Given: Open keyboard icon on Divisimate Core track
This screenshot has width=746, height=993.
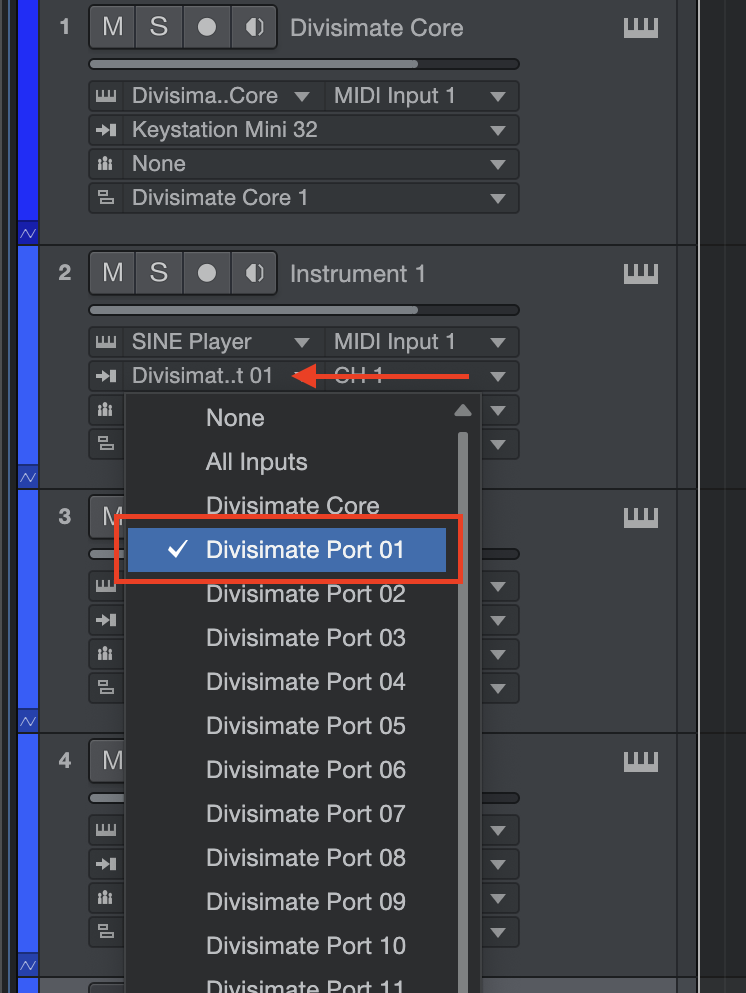Looking at the screenshot, I should [x=641, y=28].
